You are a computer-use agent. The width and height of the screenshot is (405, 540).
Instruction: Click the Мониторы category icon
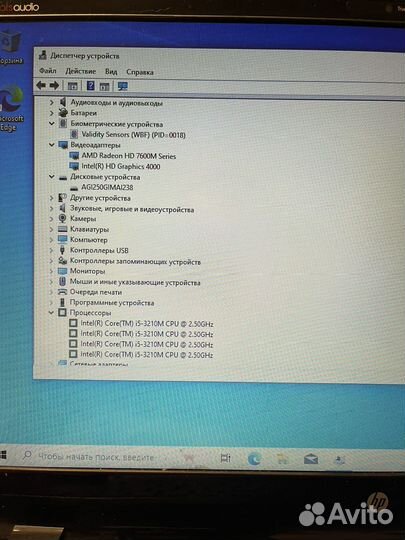point(62,271)
